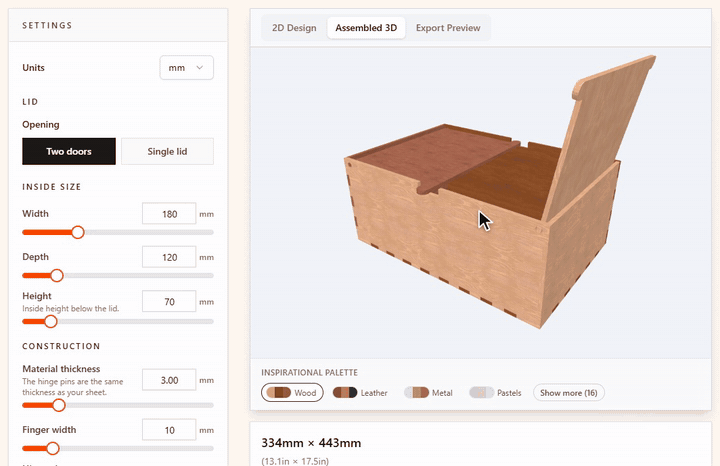Click the 3D box model preview
The width and height of the screenshot is (720, 466).
point(481,203)
